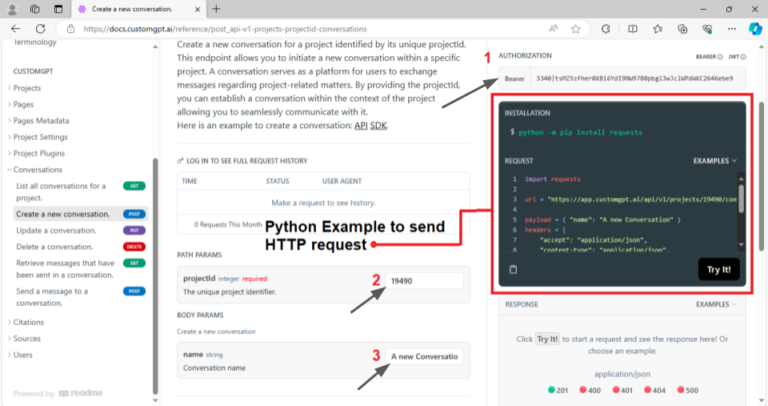Add this page to favorites star

point(576,29)
